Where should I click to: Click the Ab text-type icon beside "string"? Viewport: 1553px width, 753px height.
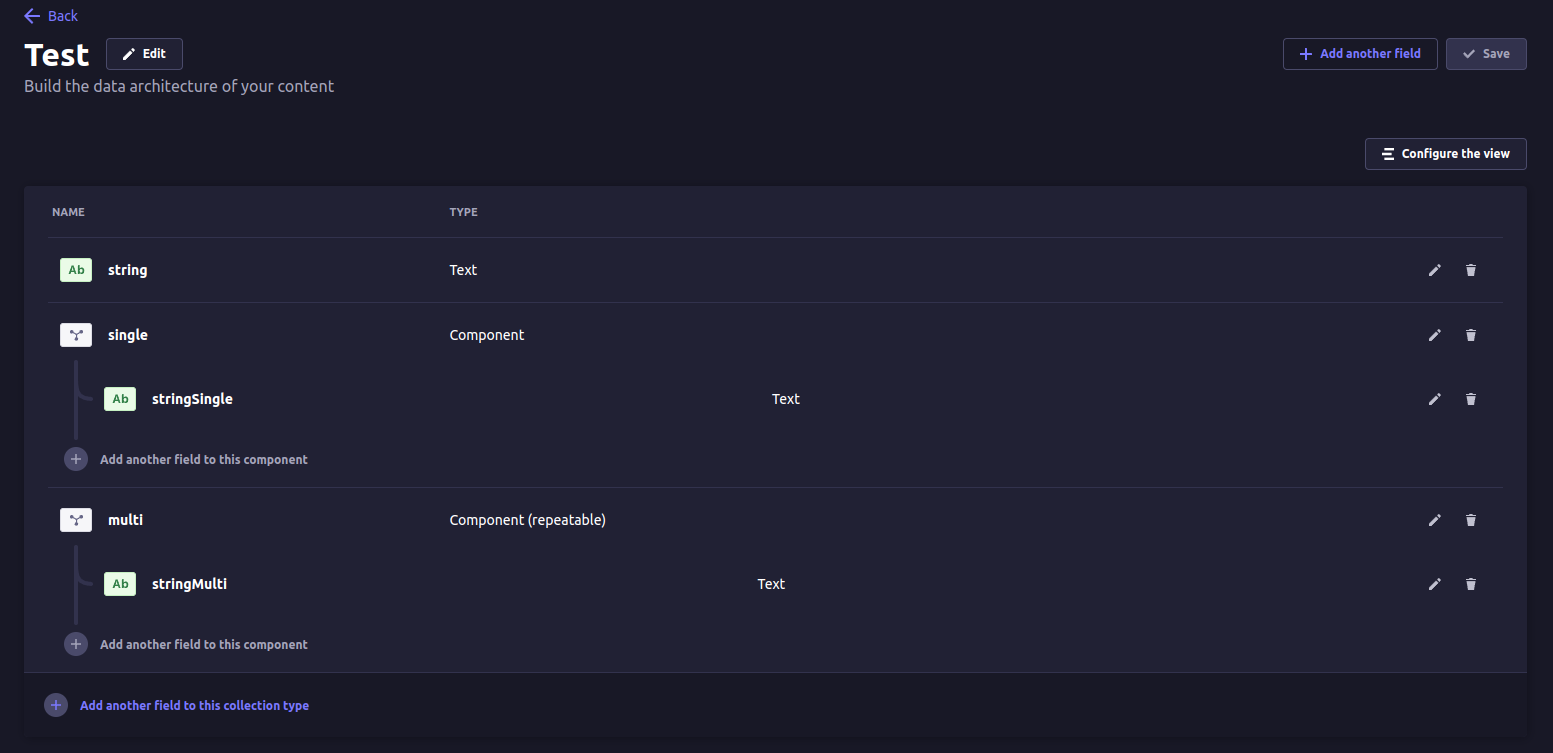76,270
